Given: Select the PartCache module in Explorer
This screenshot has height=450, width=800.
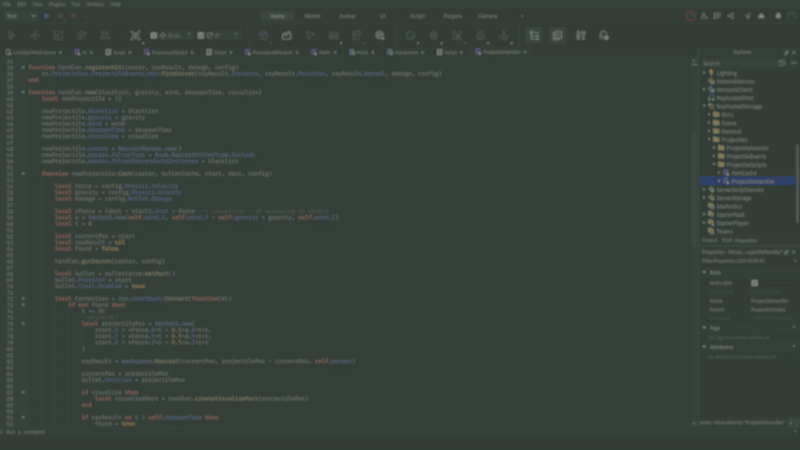Looking at the screenshot, I should coord(743,173).
